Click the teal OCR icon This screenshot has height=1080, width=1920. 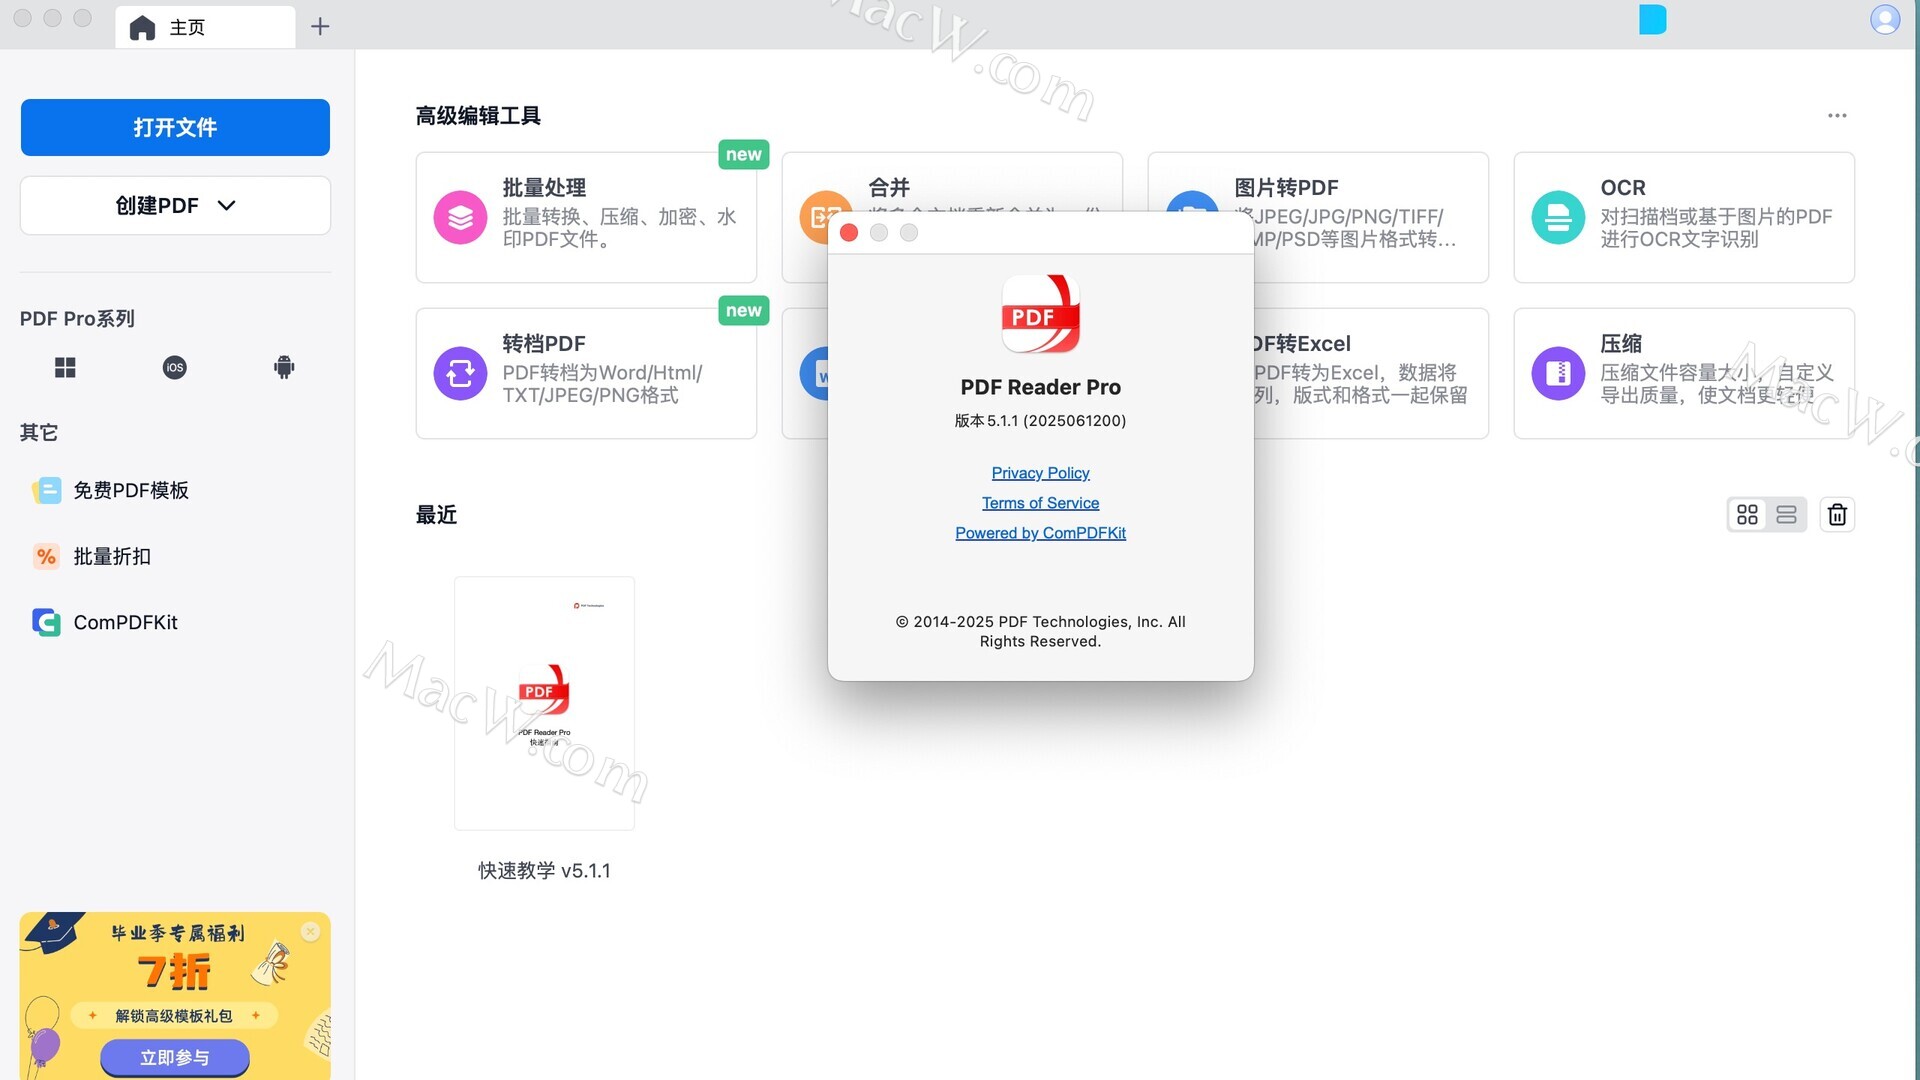1558,217
